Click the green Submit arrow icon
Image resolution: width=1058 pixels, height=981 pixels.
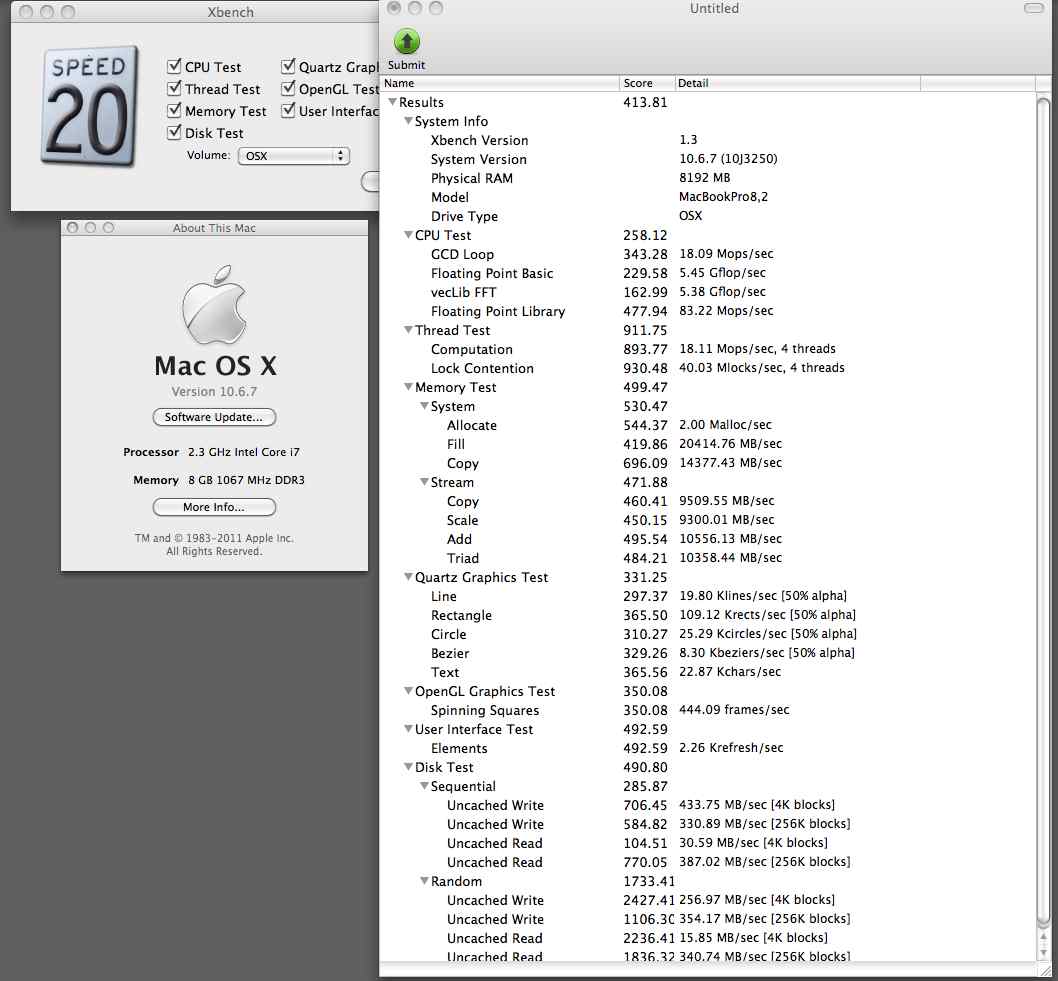[406, 42]
